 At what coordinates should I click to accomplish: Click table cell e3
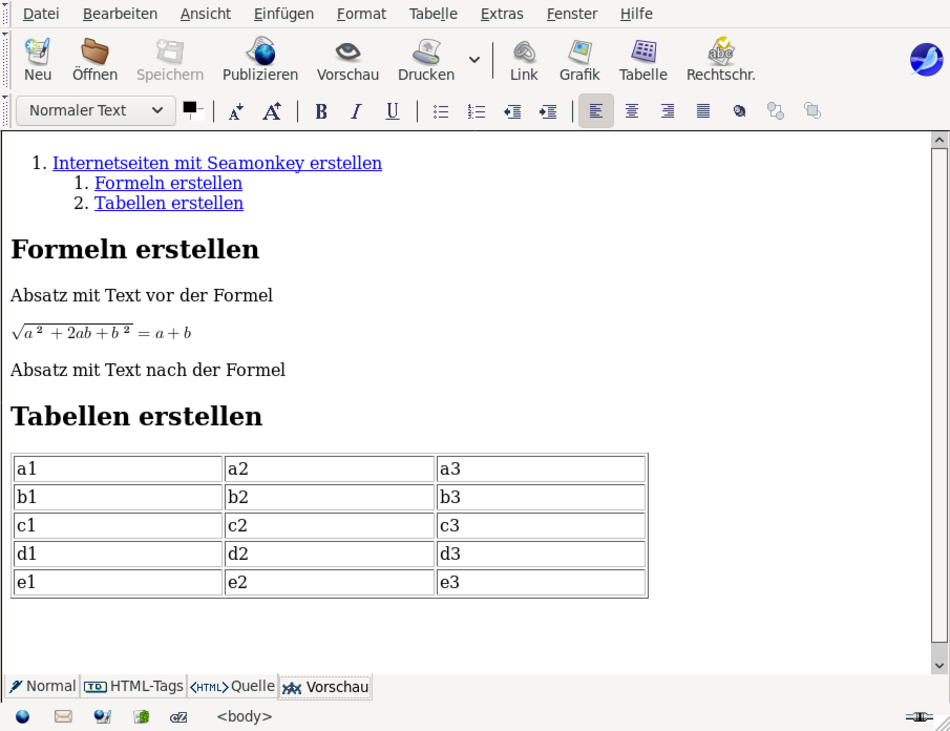point(541,582)
